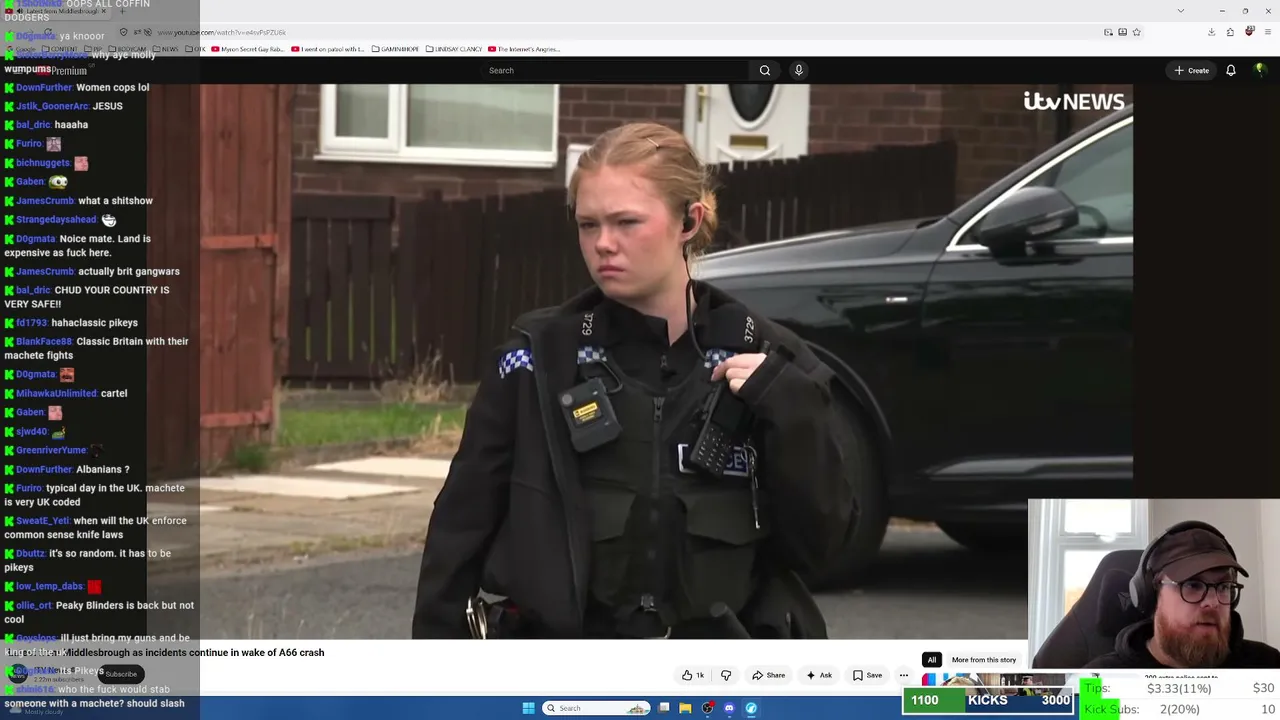
Task: Click Jstlk_GoonerArc's 'JESUS' chat message
Action: tap(107, 106)
